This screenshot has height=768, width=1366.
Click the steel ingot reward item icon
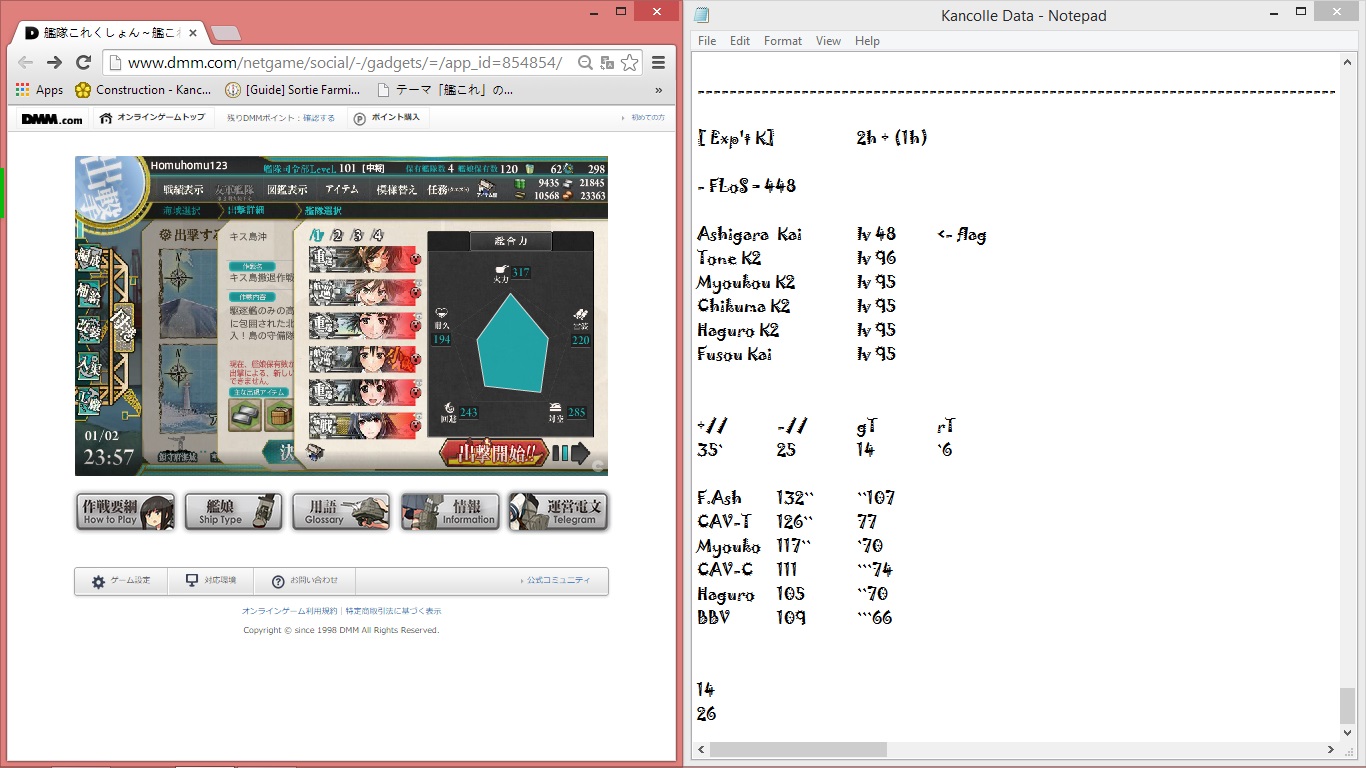pyautogui.click(x=246, y=415)
